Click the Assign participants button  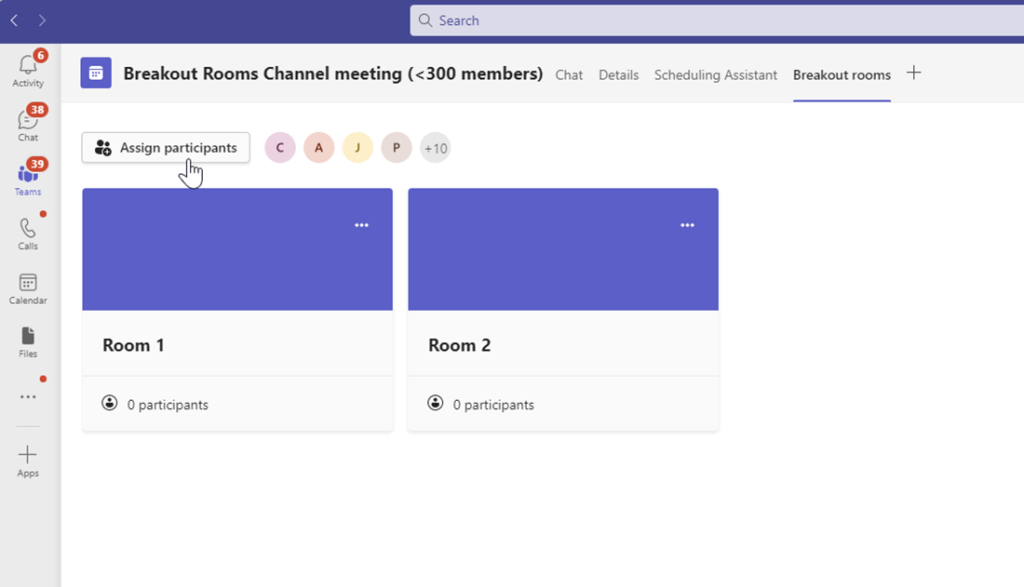pyautogui.click(x=165, y=147)
